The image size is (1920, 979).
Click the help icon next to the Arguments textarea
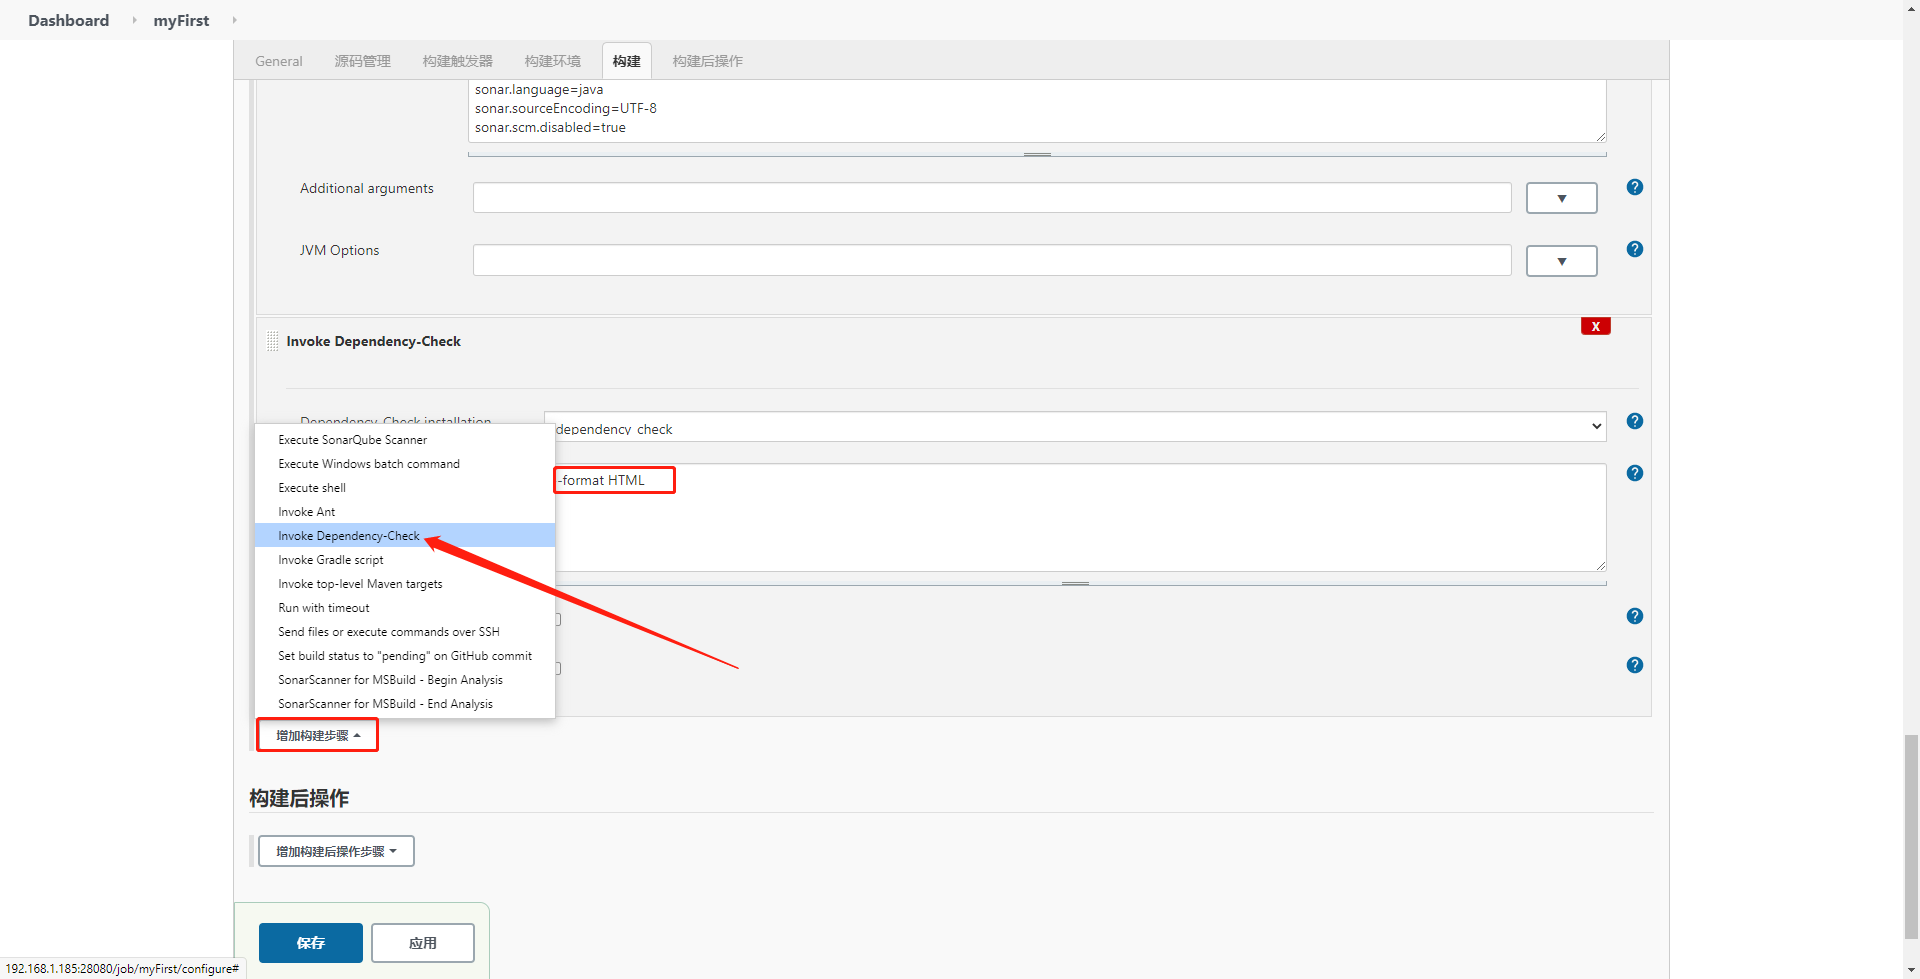(1634, 472)
